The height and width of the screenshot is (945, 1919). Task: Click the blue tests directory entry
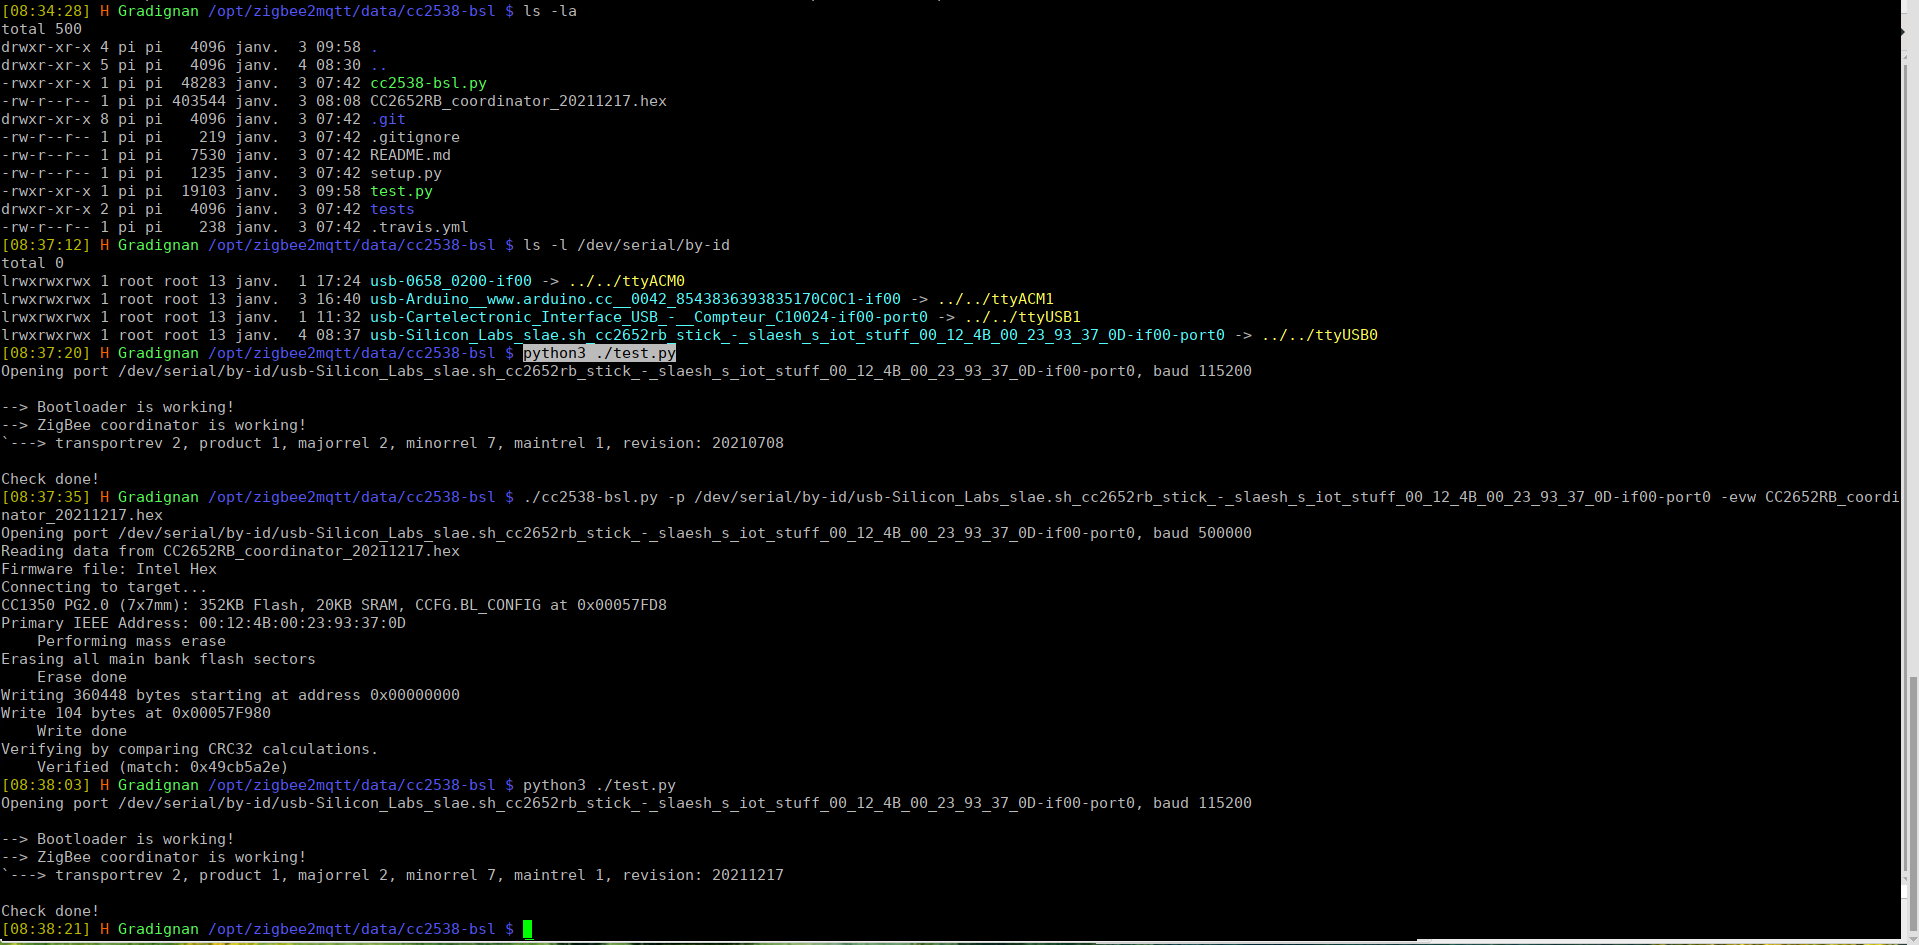click(392, 209)
